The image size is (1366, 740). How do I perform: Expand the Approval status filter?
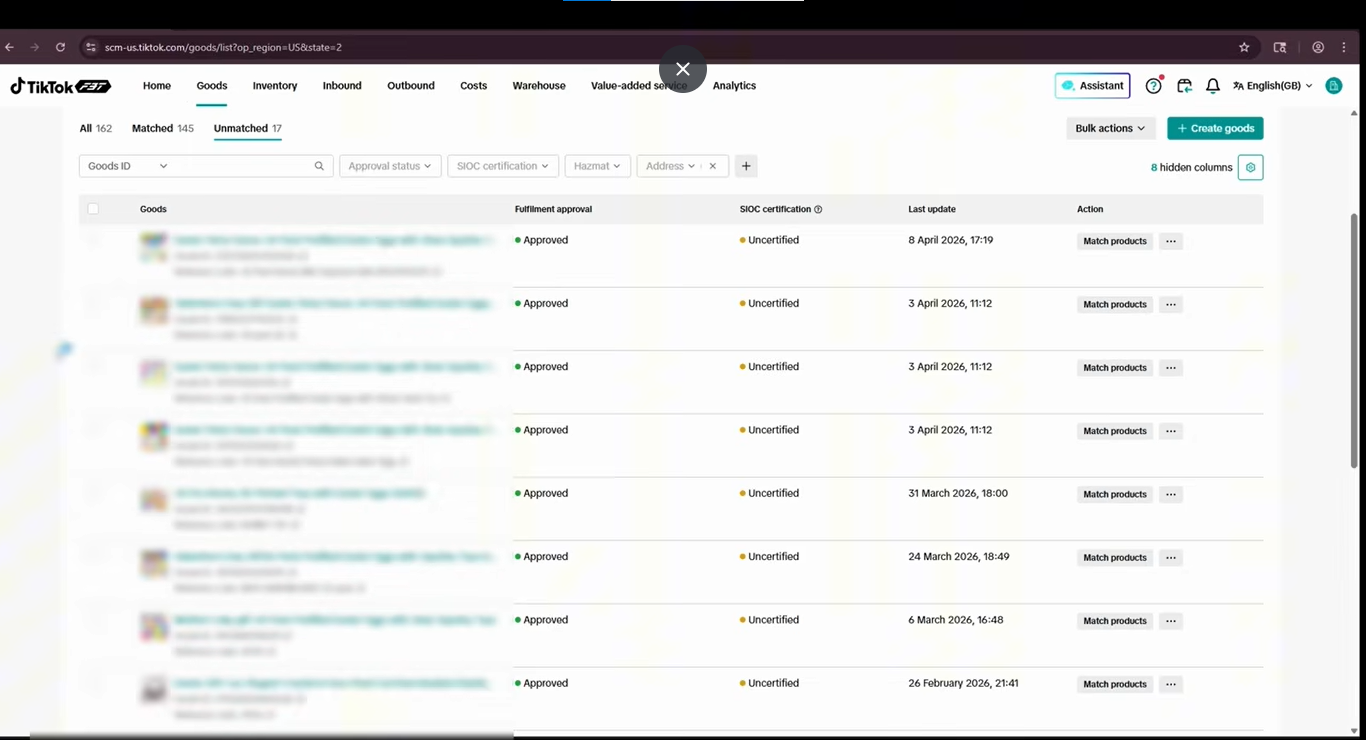point(390,166)
